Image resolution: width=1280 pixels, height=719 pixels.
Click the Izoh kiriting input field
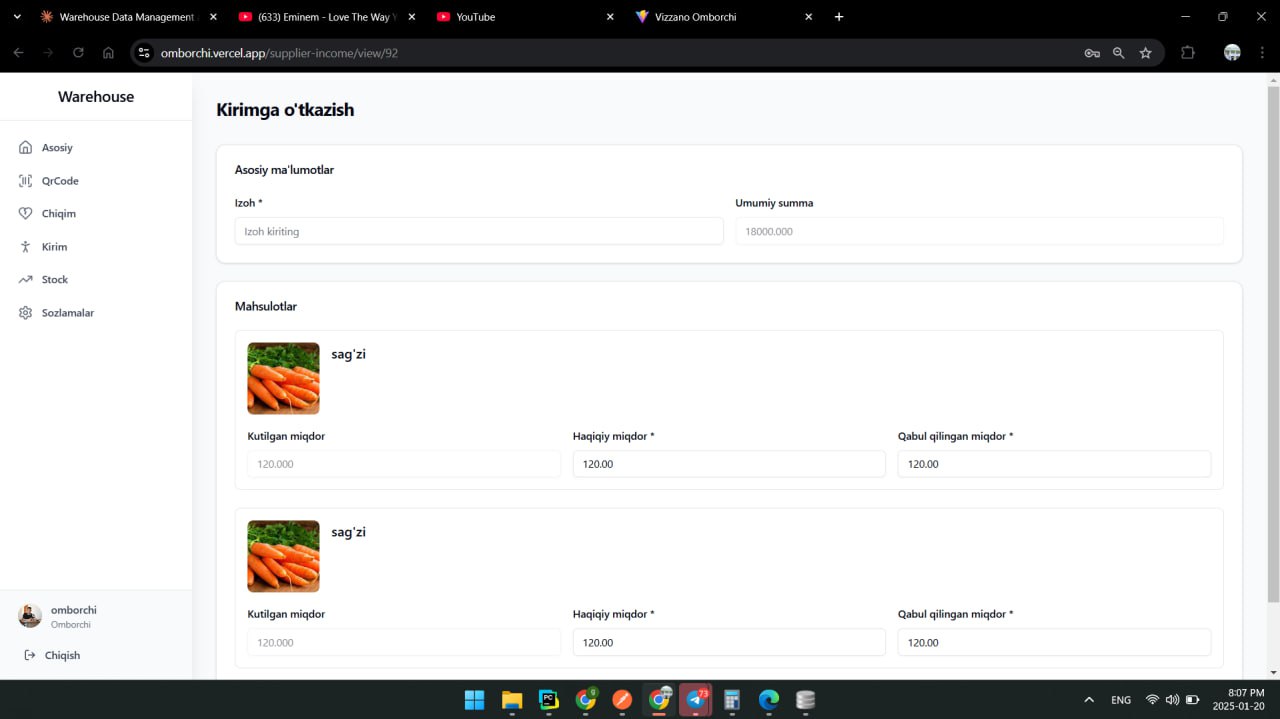click(x=478, y=231)
